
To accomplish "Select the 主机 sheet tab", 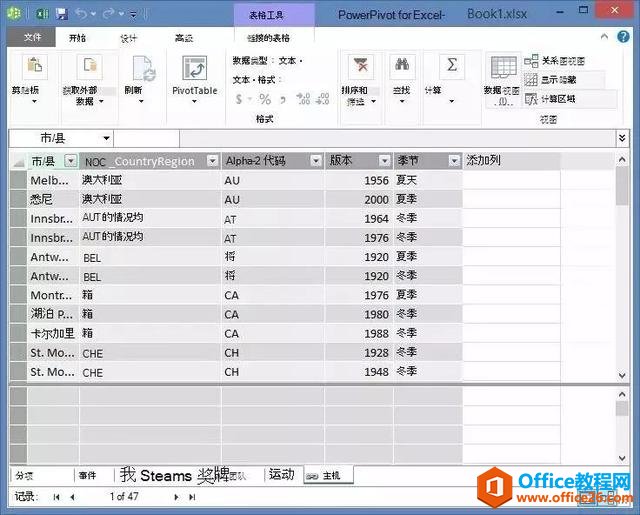I will [329, 475].
